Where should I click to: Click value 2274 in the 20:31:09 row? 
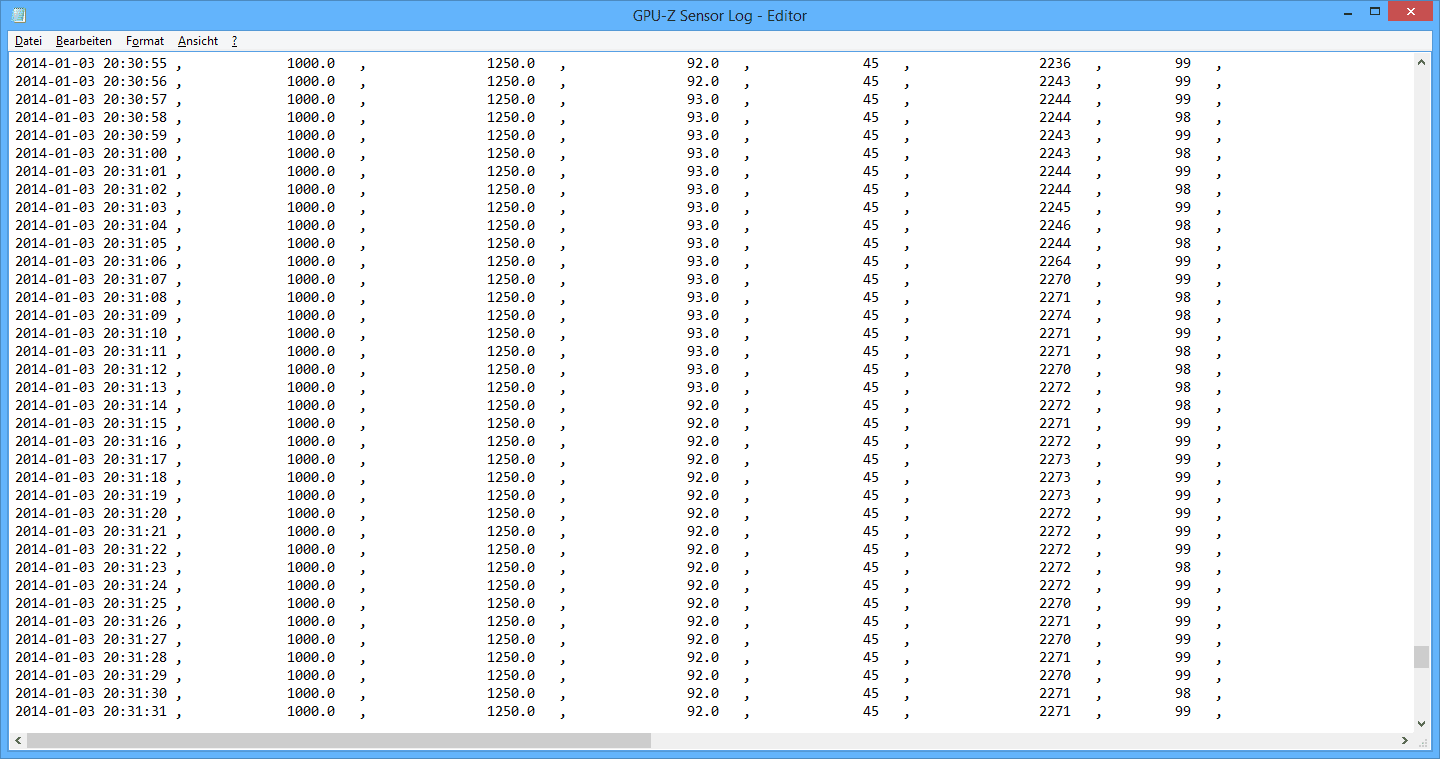(1055, 315)
